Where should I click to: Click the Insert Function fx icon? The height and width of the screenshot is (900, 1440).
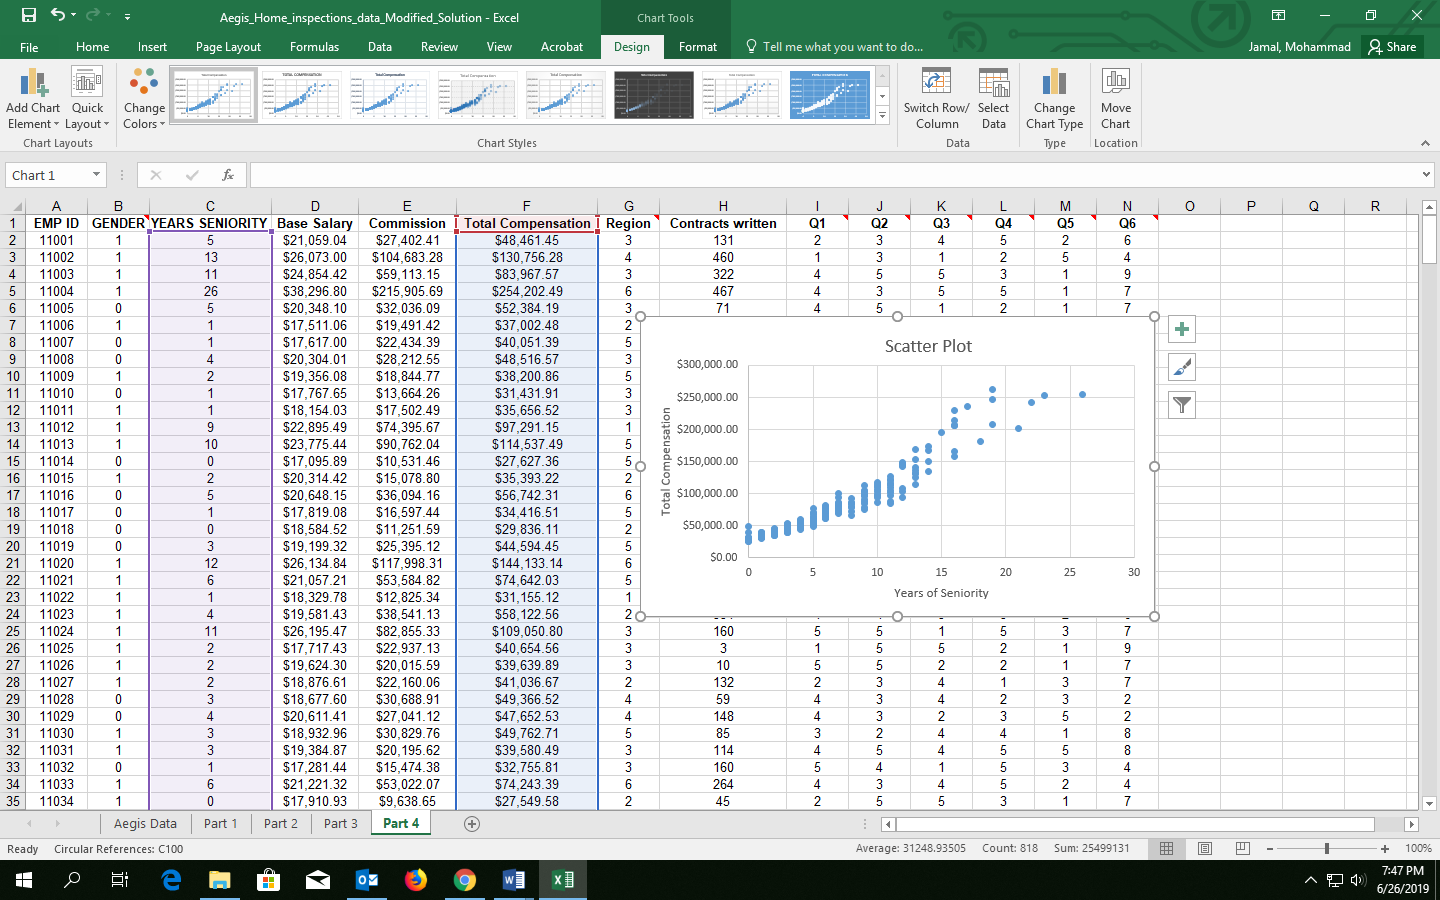pos(228,175)
